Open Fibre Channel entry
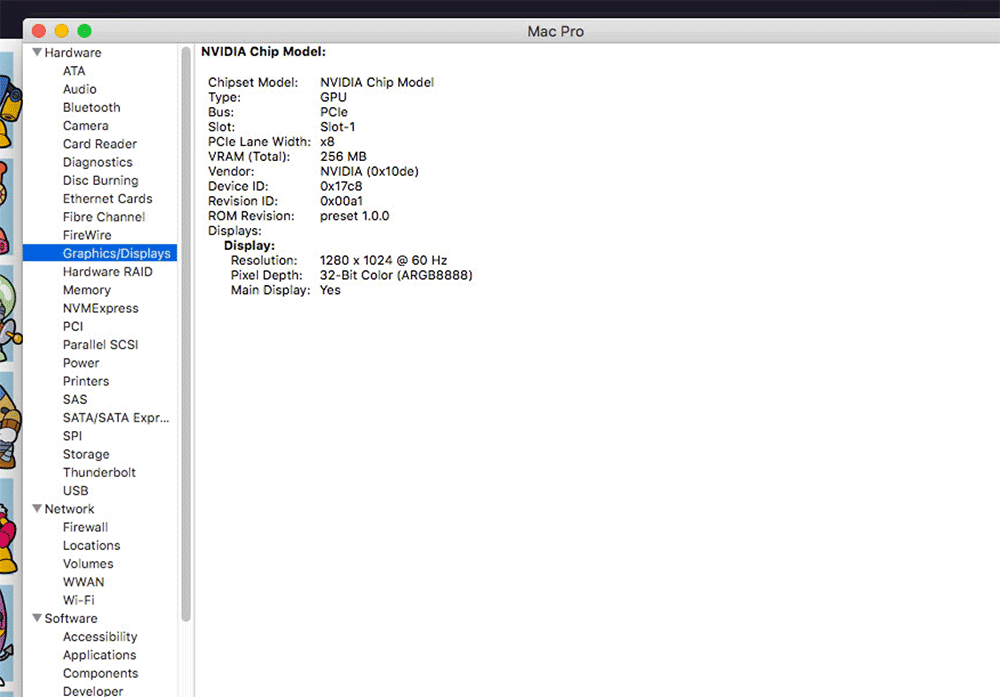Viewport: 1000px width, 697px height. 103,217
